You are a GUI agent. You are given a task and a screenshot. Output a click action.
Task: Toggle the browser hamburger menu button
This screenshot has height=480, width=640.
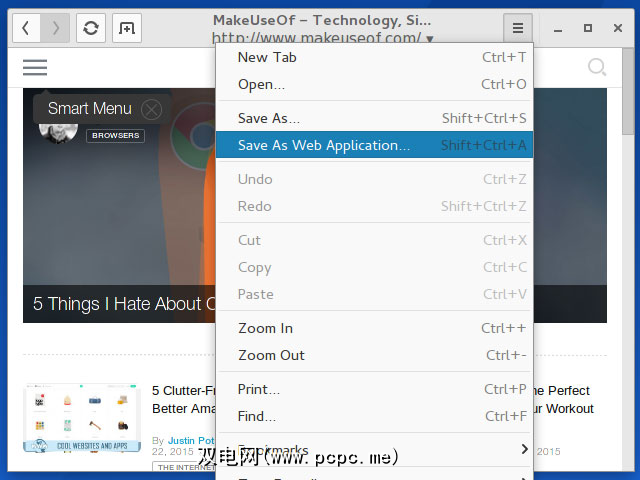tap(518, 28)
